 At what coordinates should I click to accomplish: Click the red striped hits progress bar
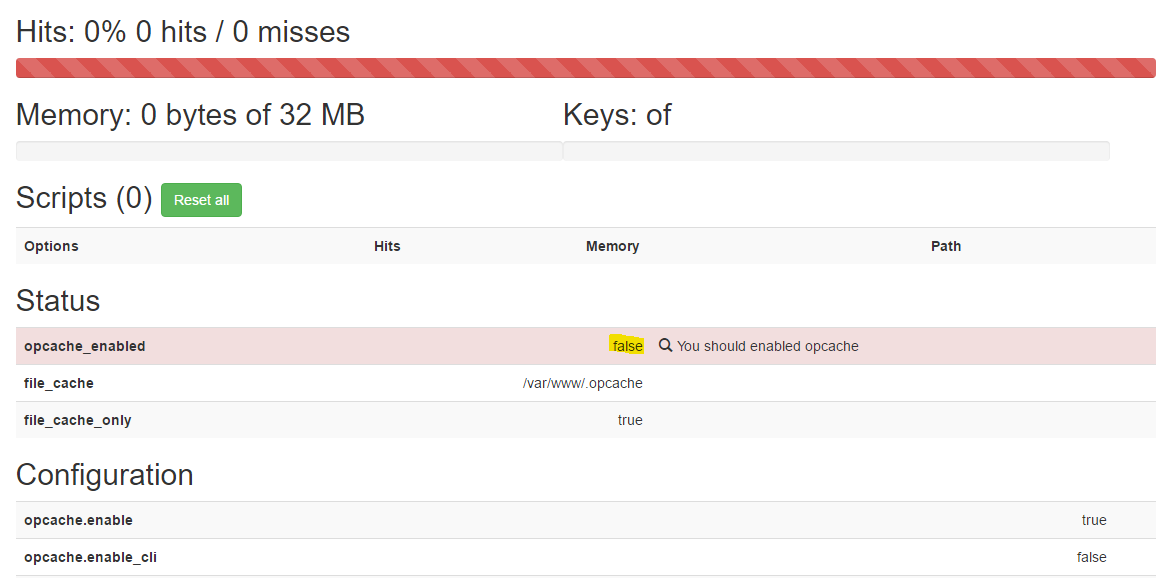coord(585,68)
